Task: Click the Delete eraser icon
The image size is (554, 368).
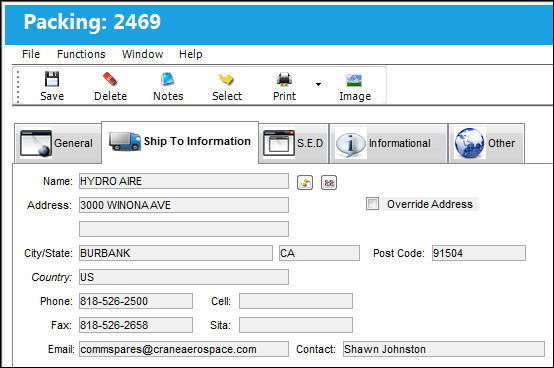Action: (110, 79)
